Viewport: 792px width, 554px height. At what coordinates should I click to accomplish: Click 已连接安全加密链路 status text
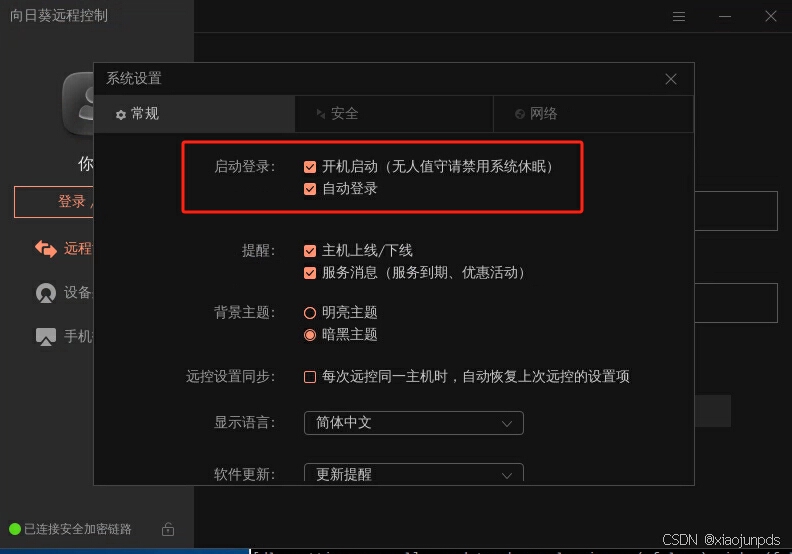point(78,529)
